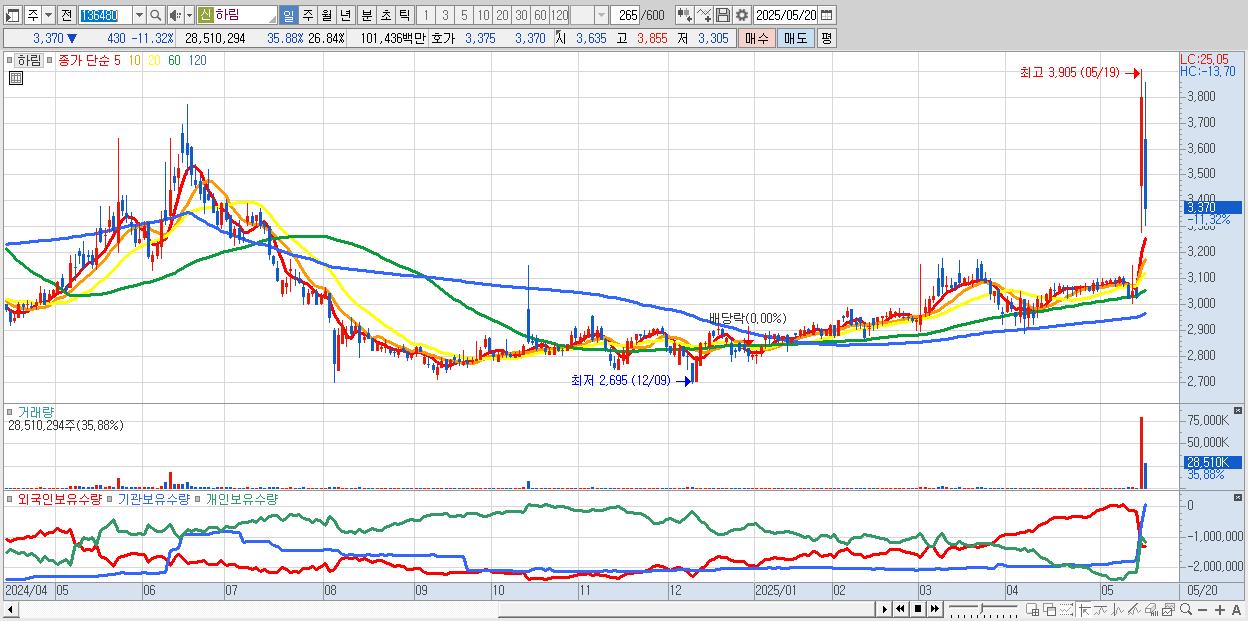Click the candle count field showing 265
Image resolution: width=1248 pixels, height=621 pixels.
627,15
